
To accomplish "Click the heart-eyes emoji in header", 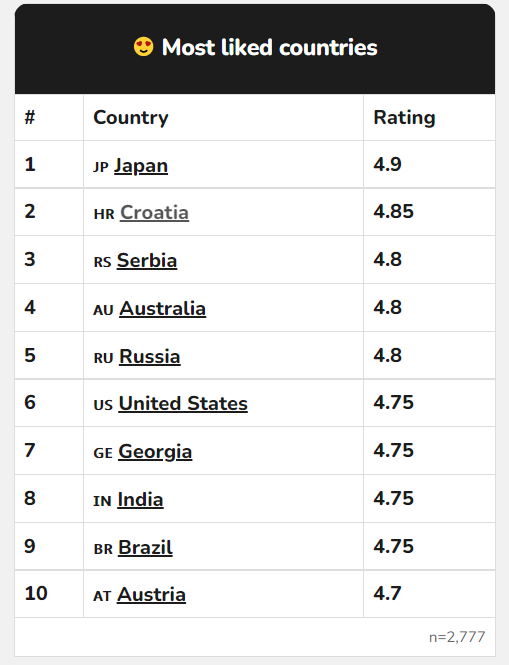I will point(143,47).
